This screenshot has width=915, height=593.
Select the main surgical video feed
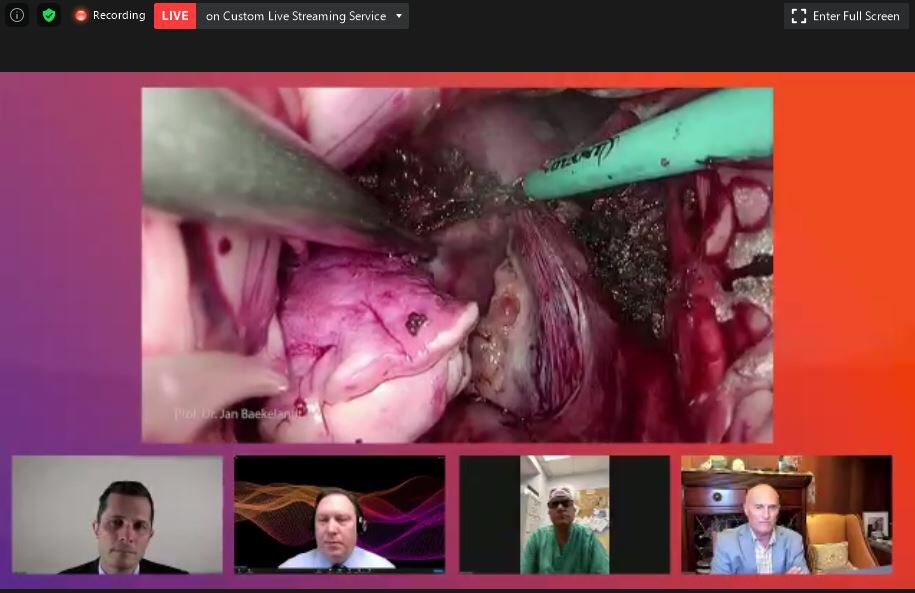coord(457,265)
